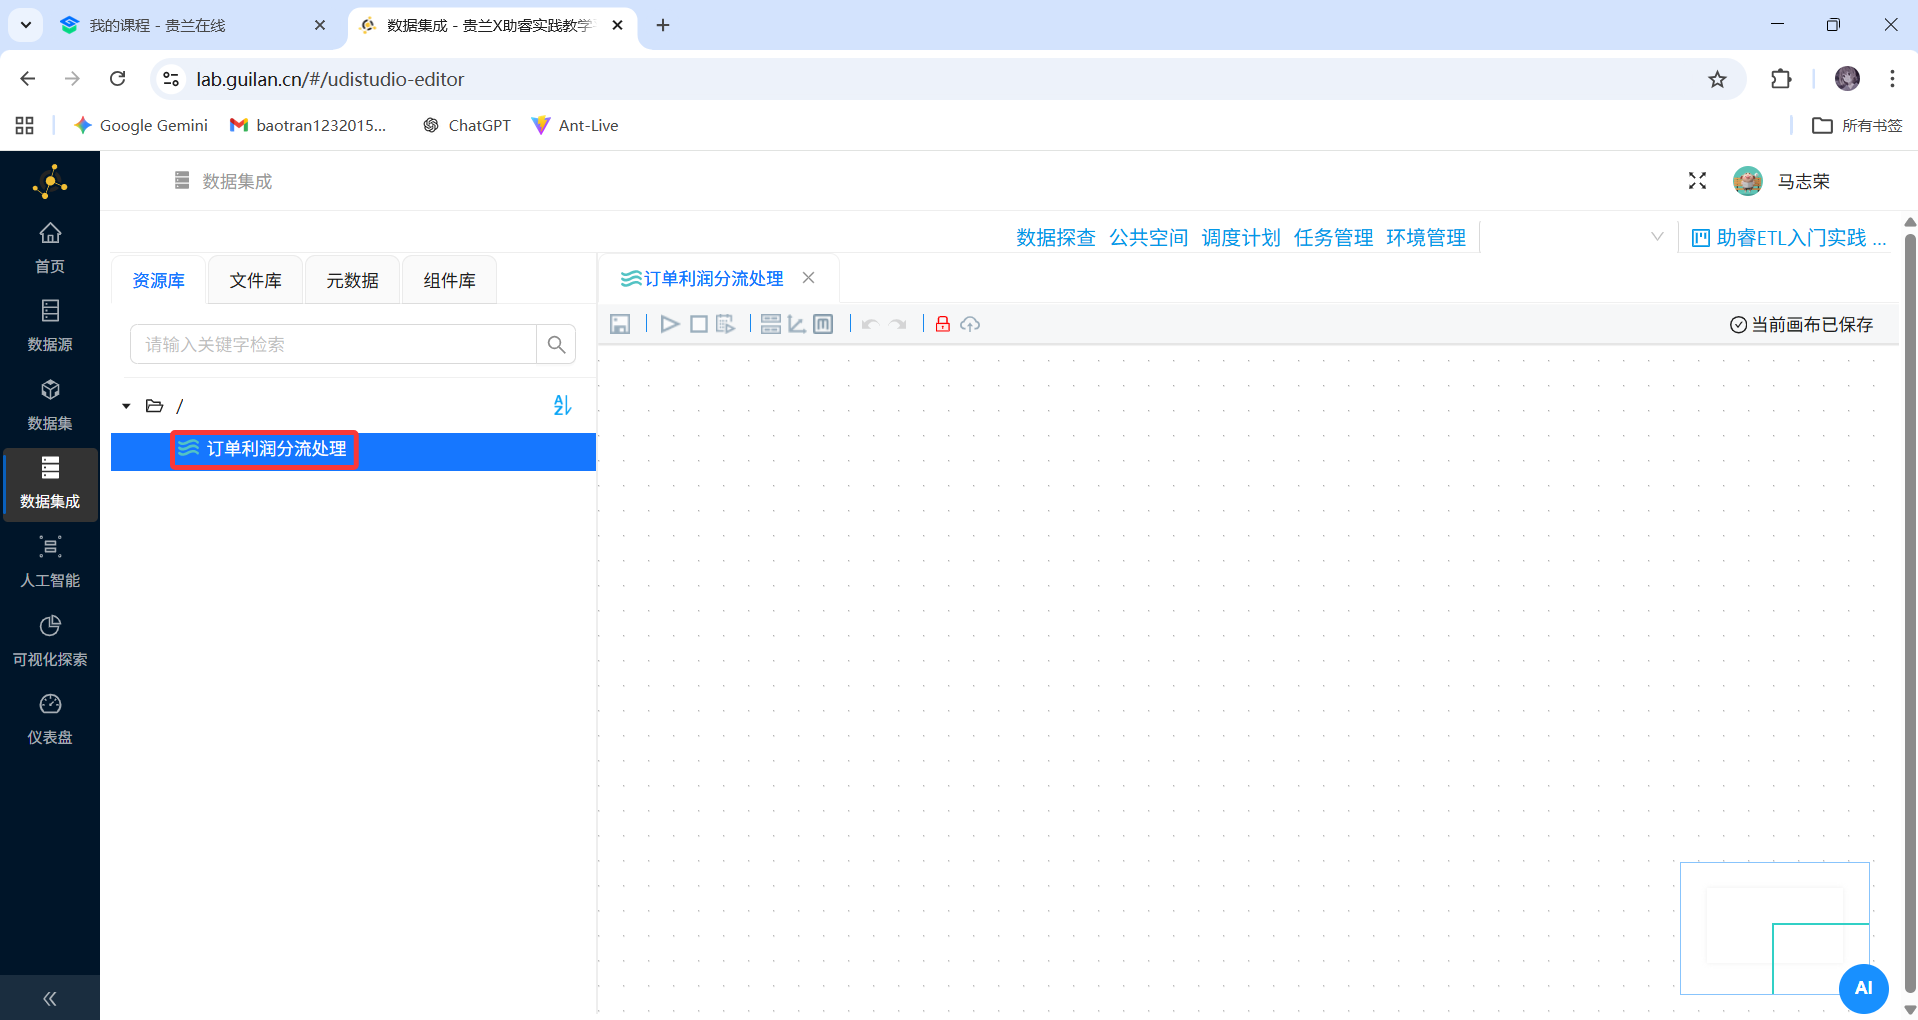The image size is (1918, 1020).
Task: Undo the last canvas action
Action: coord(869,323)
